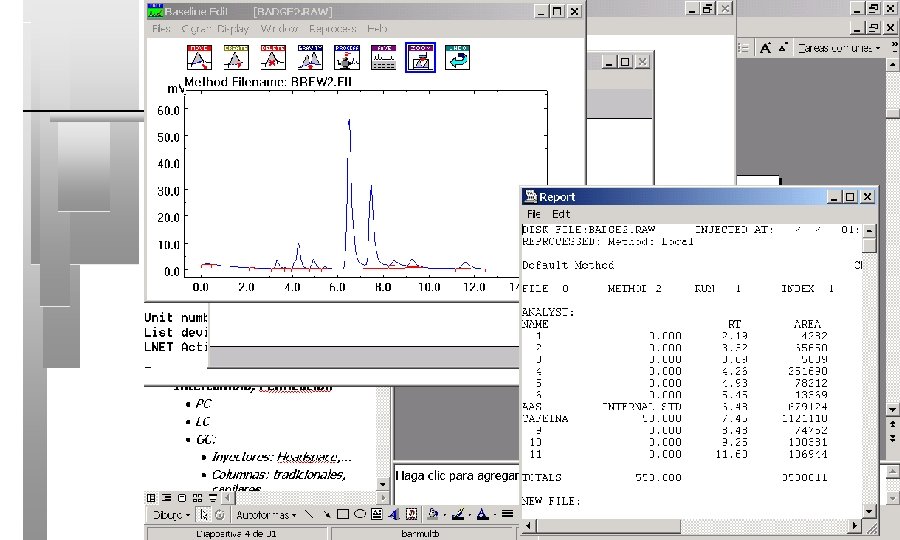Click the Insert clip art icon
The width and height of the screenshot is (900, 540).
pyautogui.click(x=411, y=514)
